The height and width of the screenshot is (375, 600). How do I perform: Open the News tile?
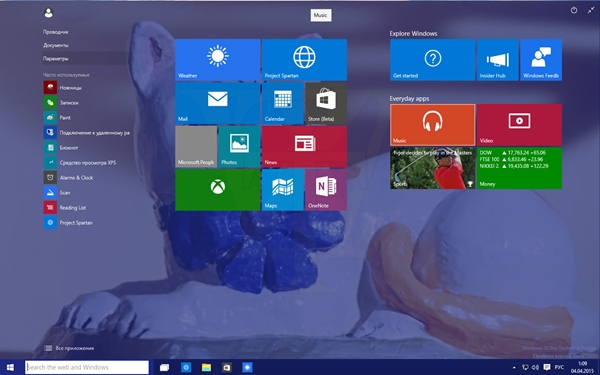click(304, 147)
